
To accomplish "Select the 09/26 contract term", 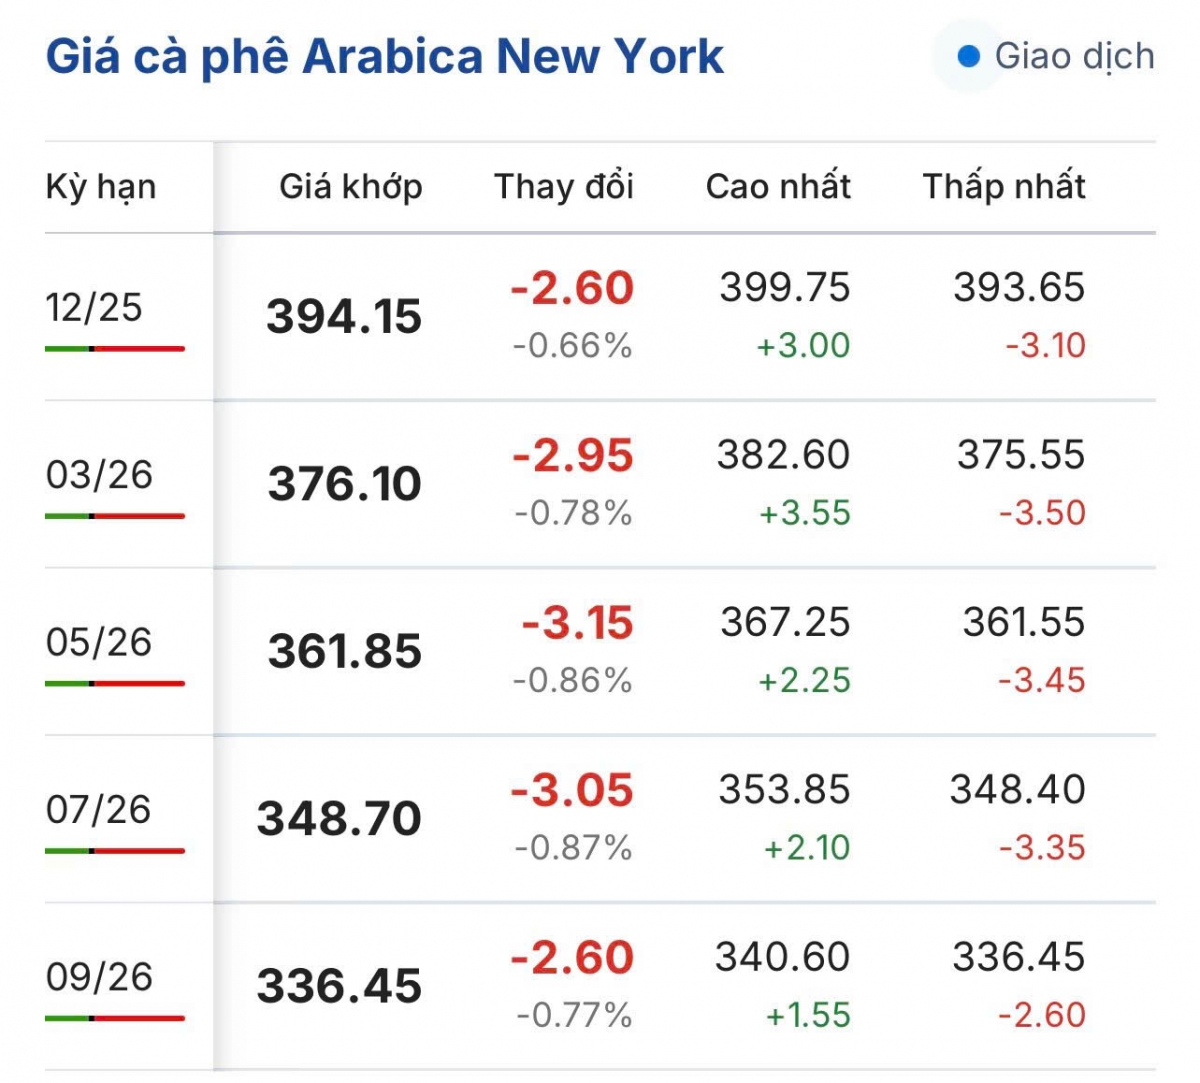I will pyautogui.click(x=99, y=977).
